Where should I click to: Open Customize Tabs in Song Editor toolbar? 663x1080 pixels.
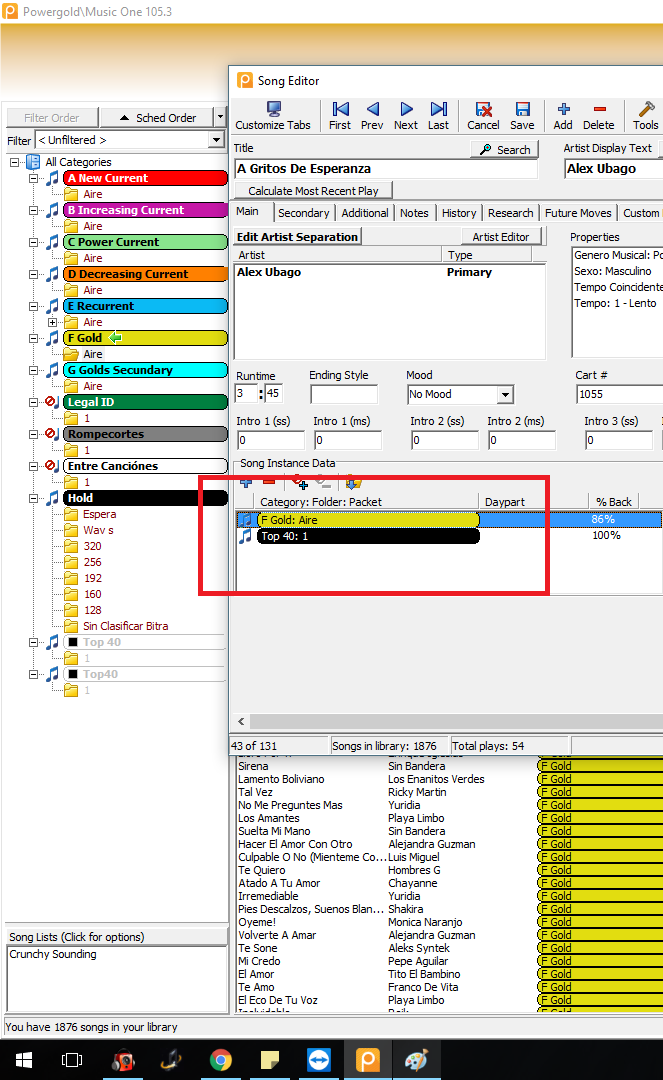click(273, 116)
